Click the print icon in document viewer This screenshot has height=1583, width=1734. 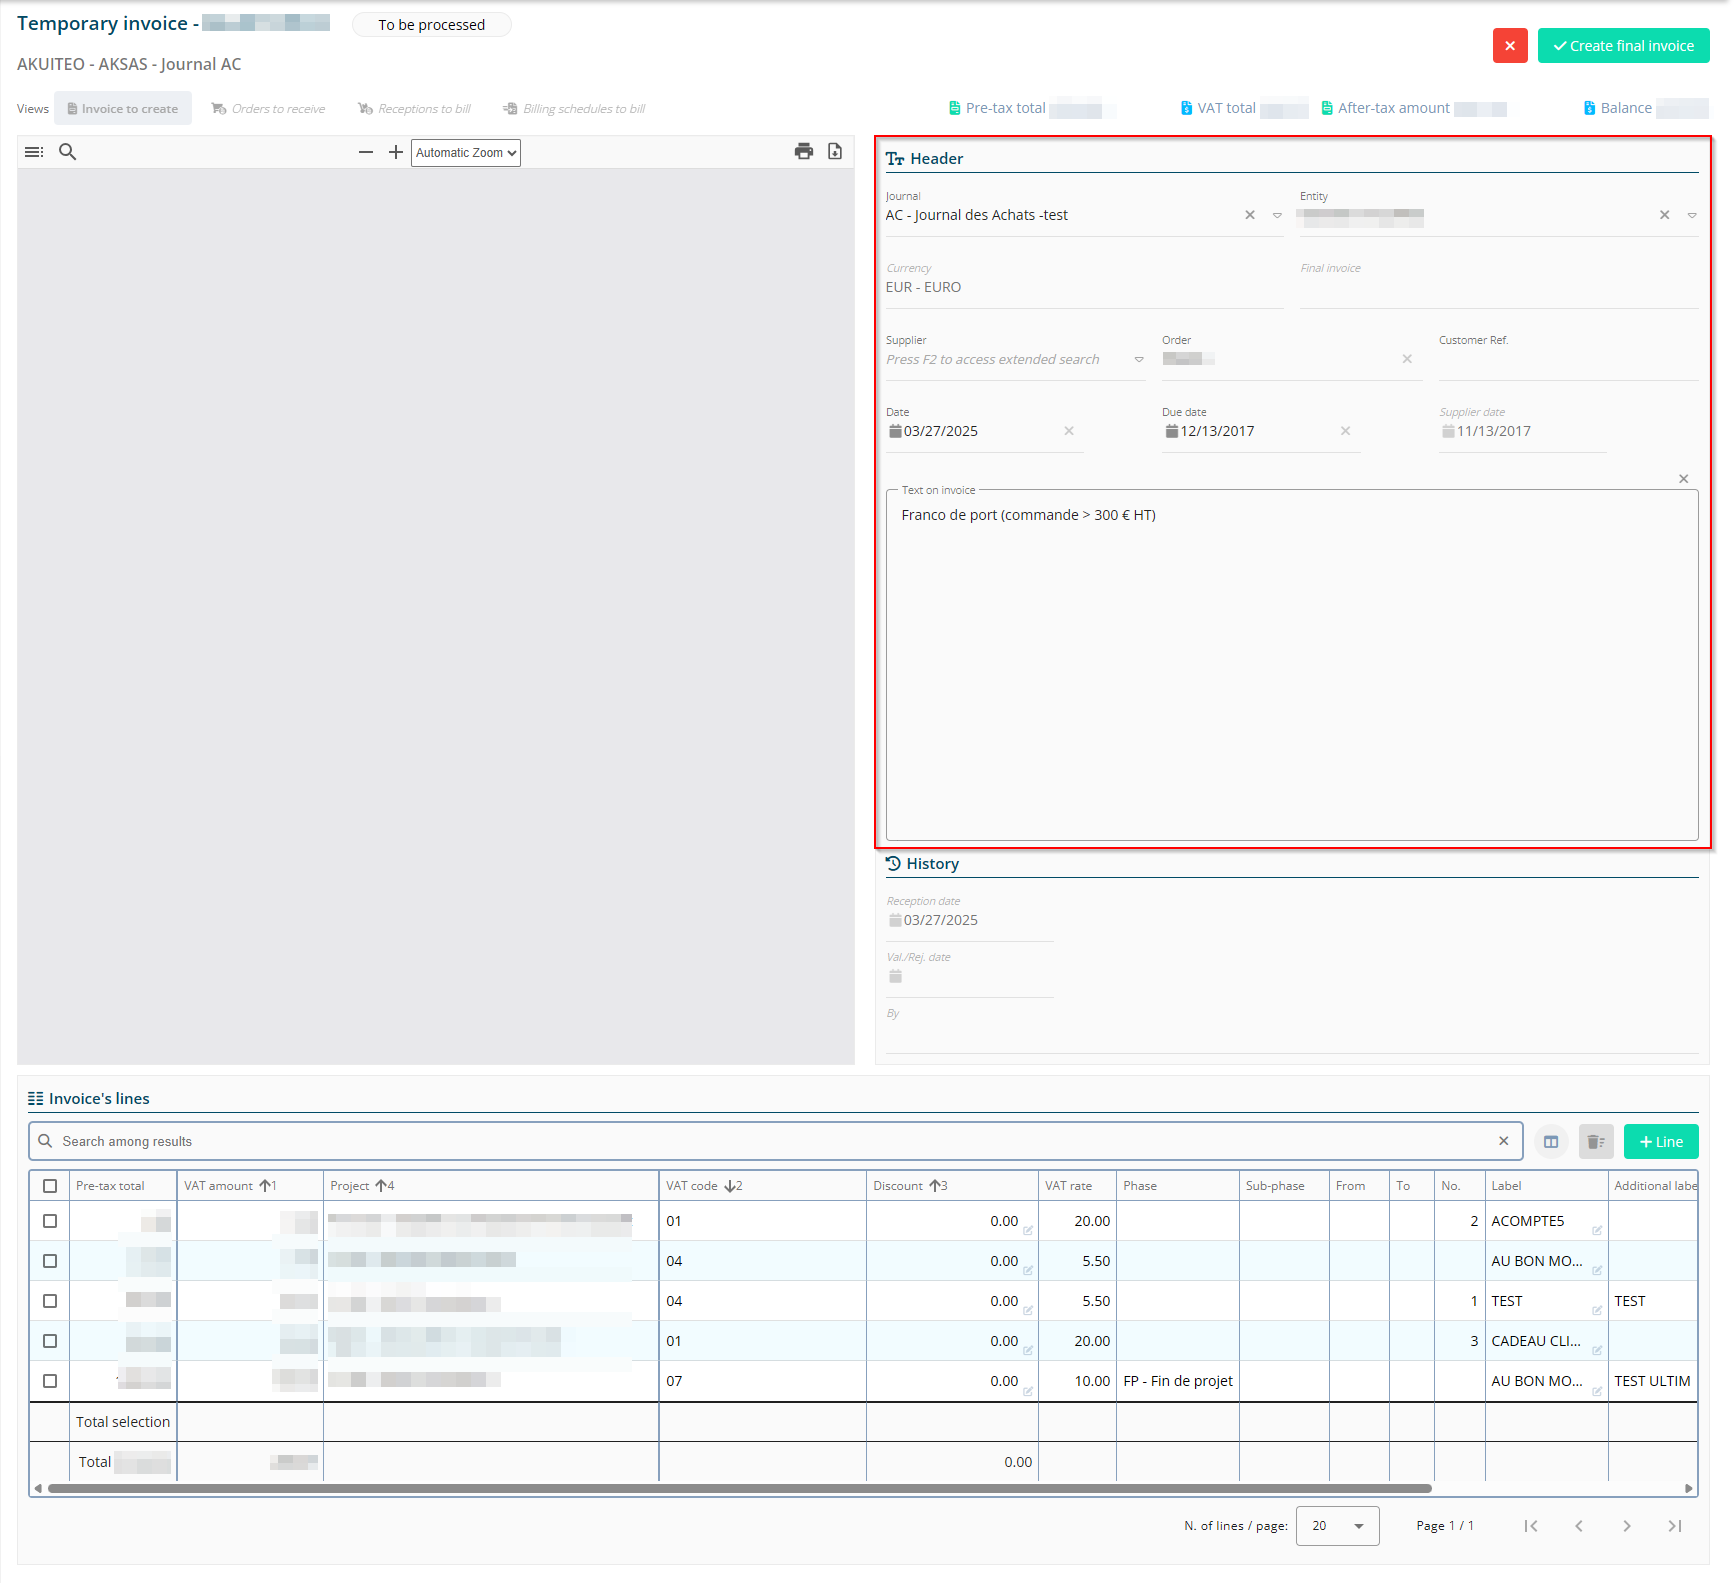[x=803, y=152]
